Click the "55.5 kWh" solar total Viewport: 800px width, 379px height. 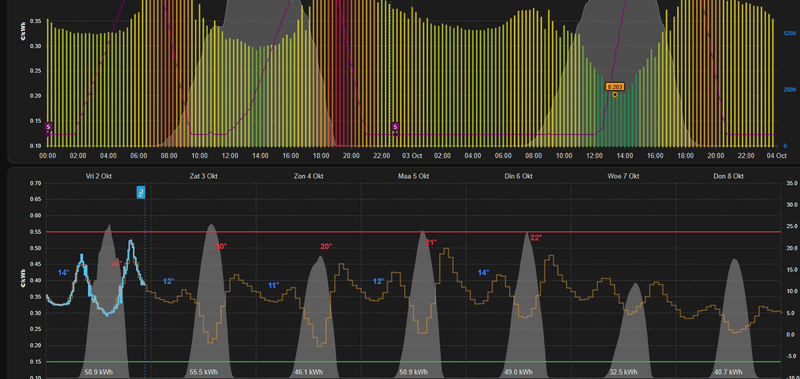pyautogui.click(x=203, y=372)
